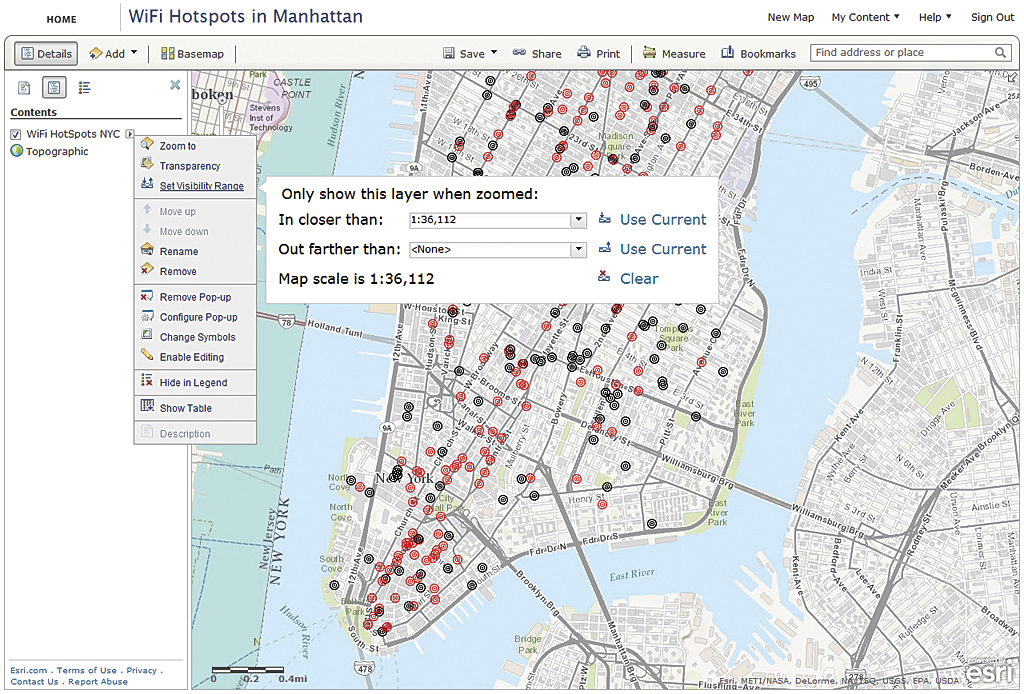Click the Print button
Screen dimensions: 1024x694
[598, 54]
